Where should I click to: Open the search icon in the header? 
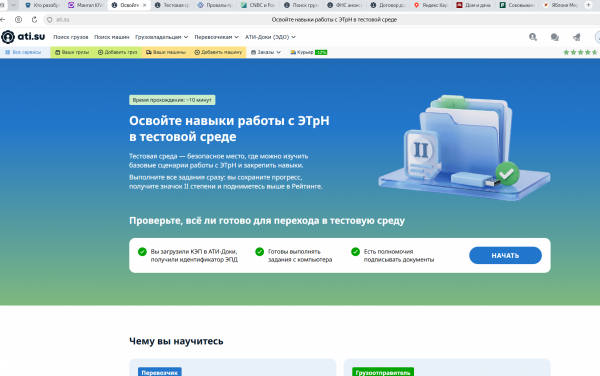point(533,37)
